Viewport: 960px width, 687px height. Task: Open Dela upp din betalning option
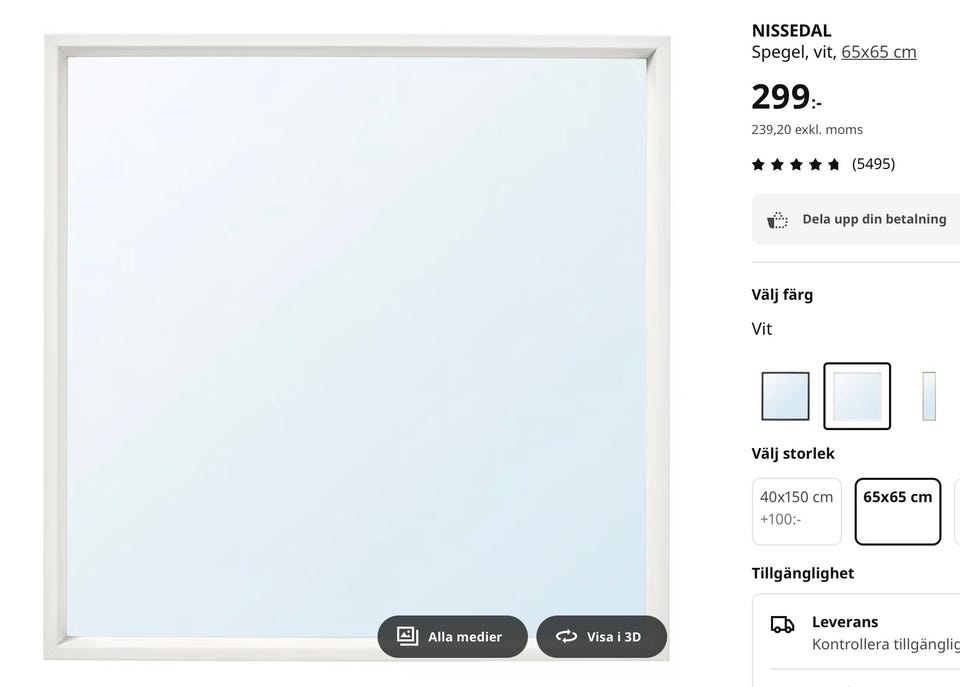click(x=873, y=219)
